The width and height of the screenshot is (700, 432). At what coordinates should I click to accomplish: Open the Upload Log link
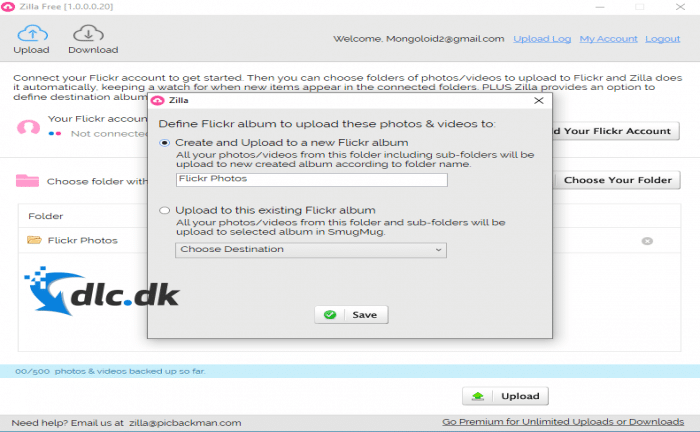click(542, 39)
